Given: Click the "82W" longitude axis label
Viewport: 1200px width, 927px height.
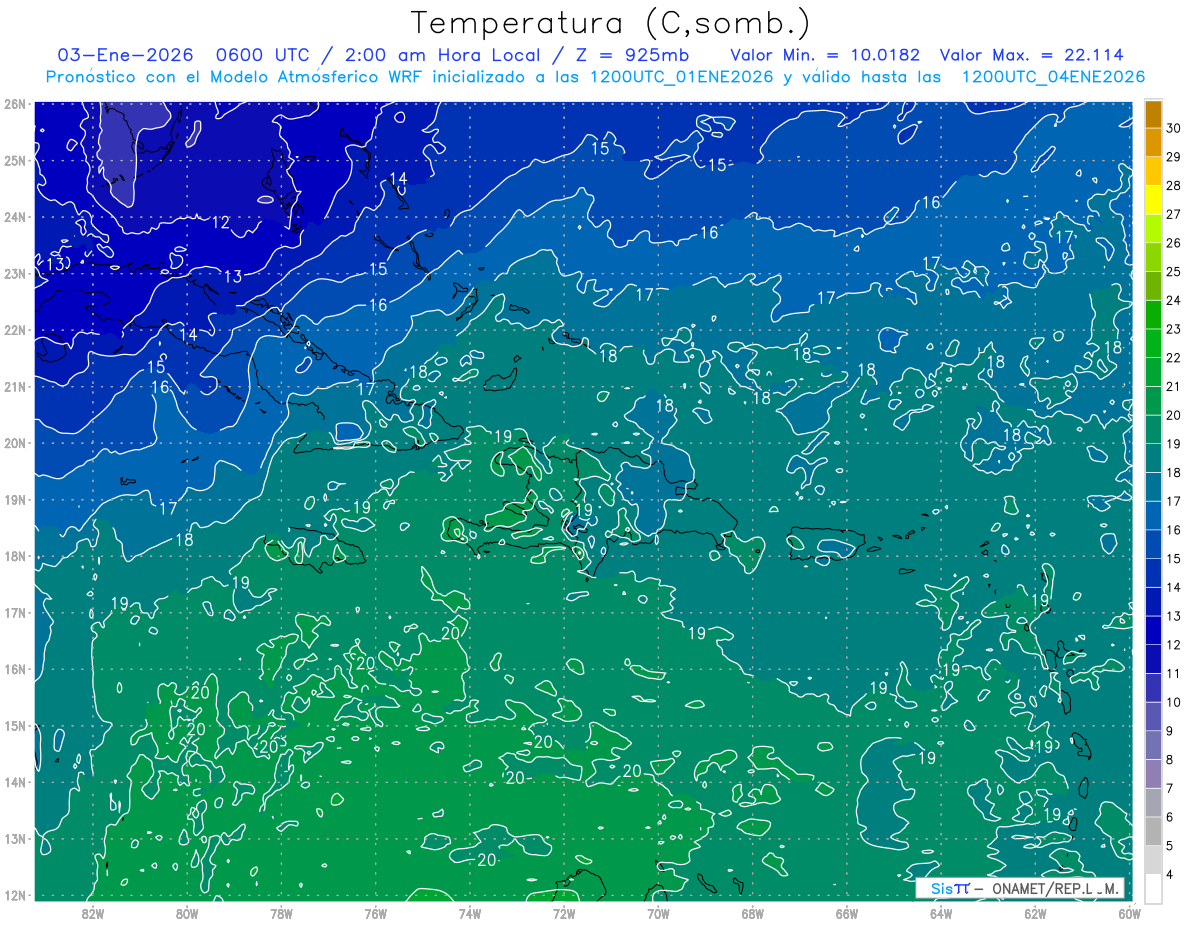Looking at the screenshot, I should point(93,913).
